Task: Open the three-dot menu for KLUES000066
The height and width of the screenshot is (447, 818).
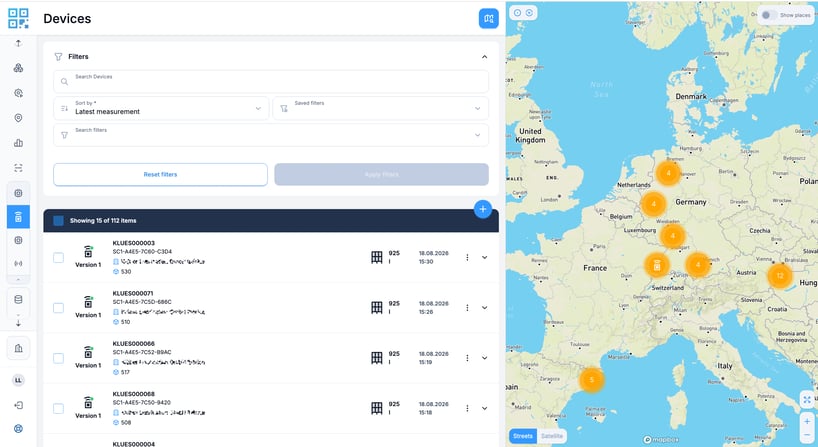Action: click(x=467, y=358)
